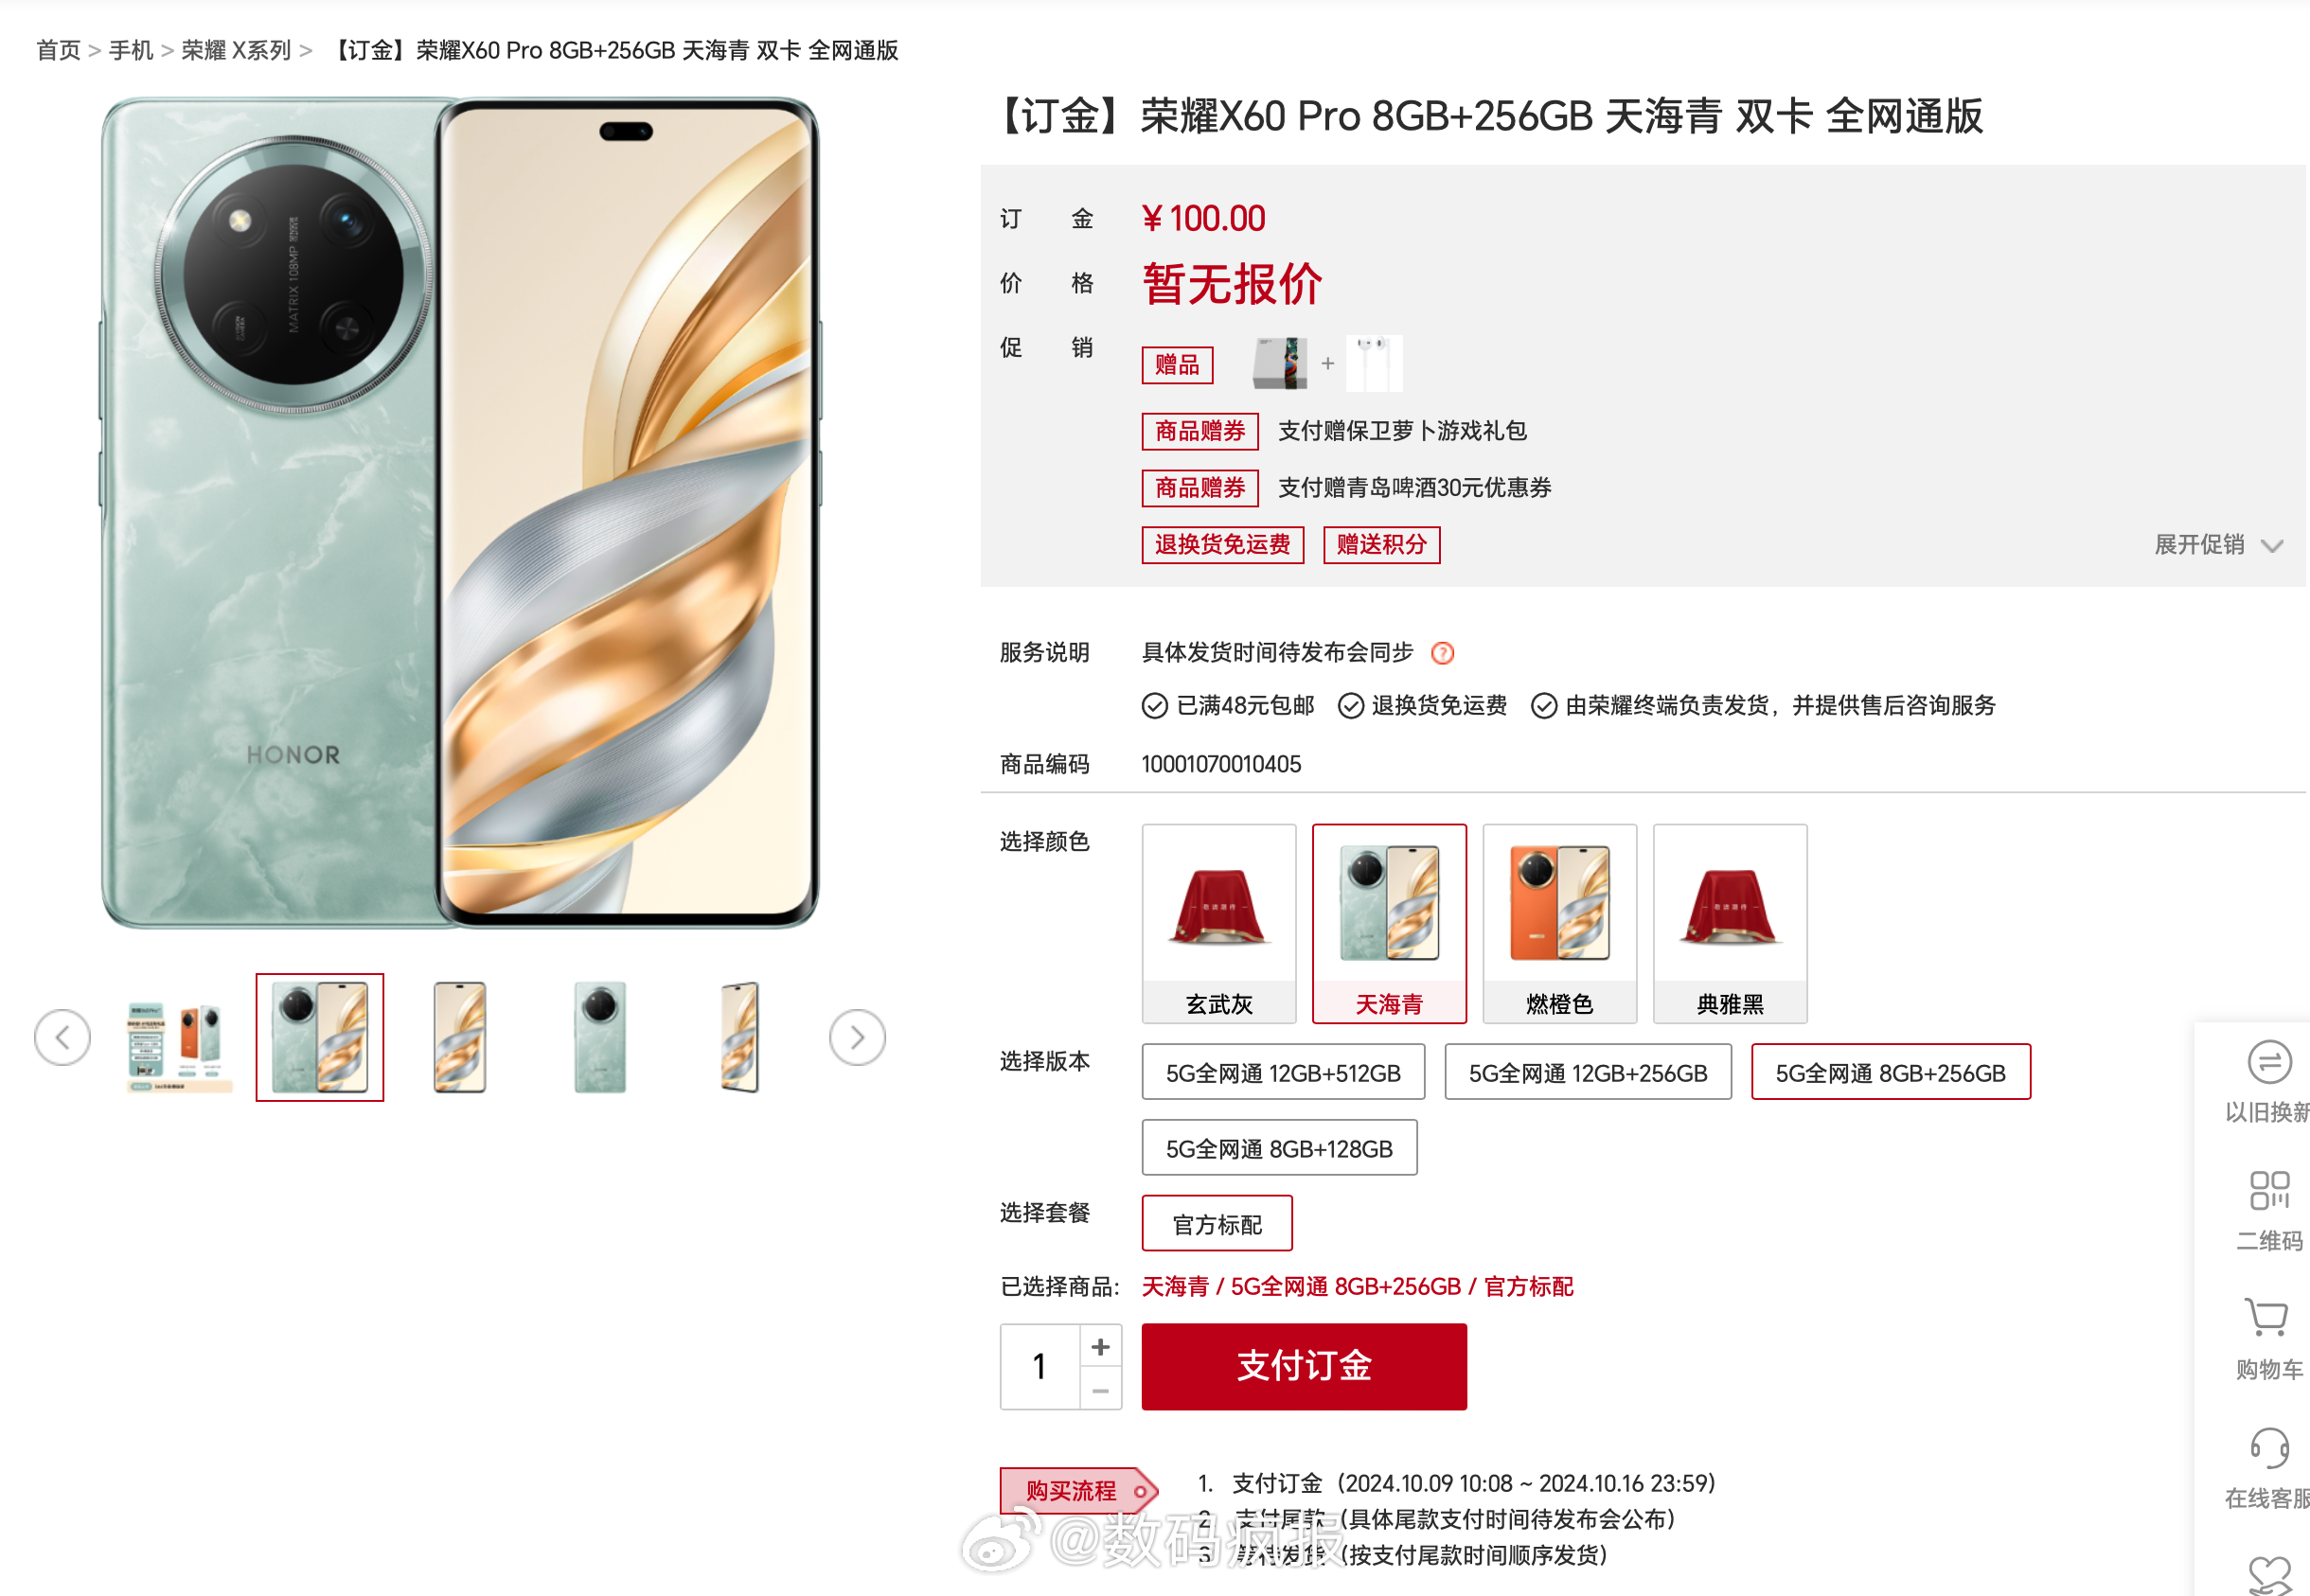The height and width of the screenshot is (1596, 2310).
Task: Show next product thumbnails with right arrow
Action: coord(857,1037)
